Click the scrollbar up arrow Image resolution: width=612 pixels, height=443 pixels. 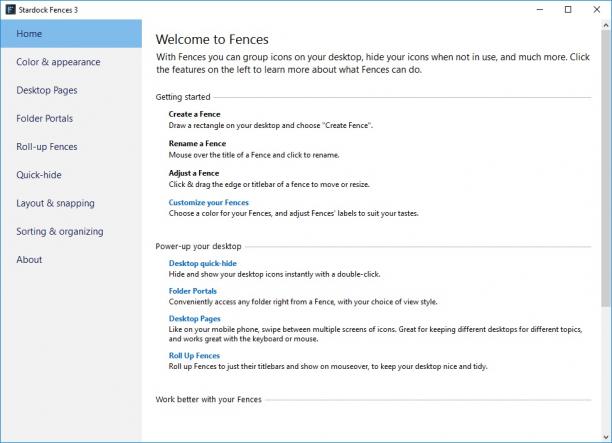606,25
